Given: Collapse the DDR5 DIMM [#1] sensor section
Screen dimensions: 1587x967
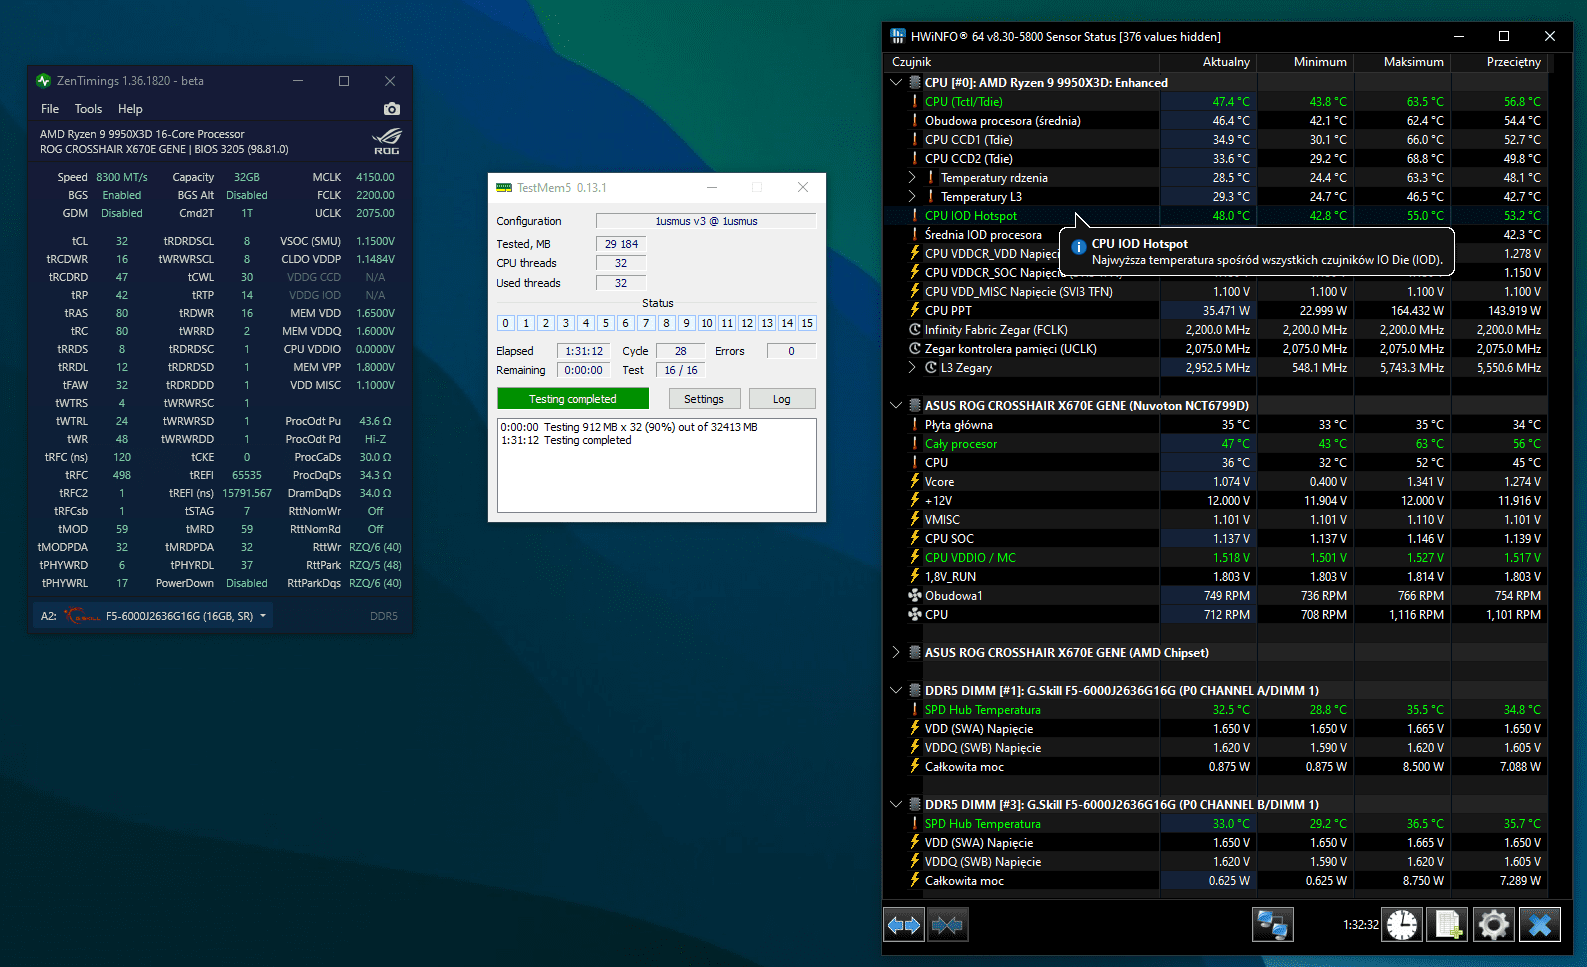Looking at the screenshot, I should tap(896, 691).
